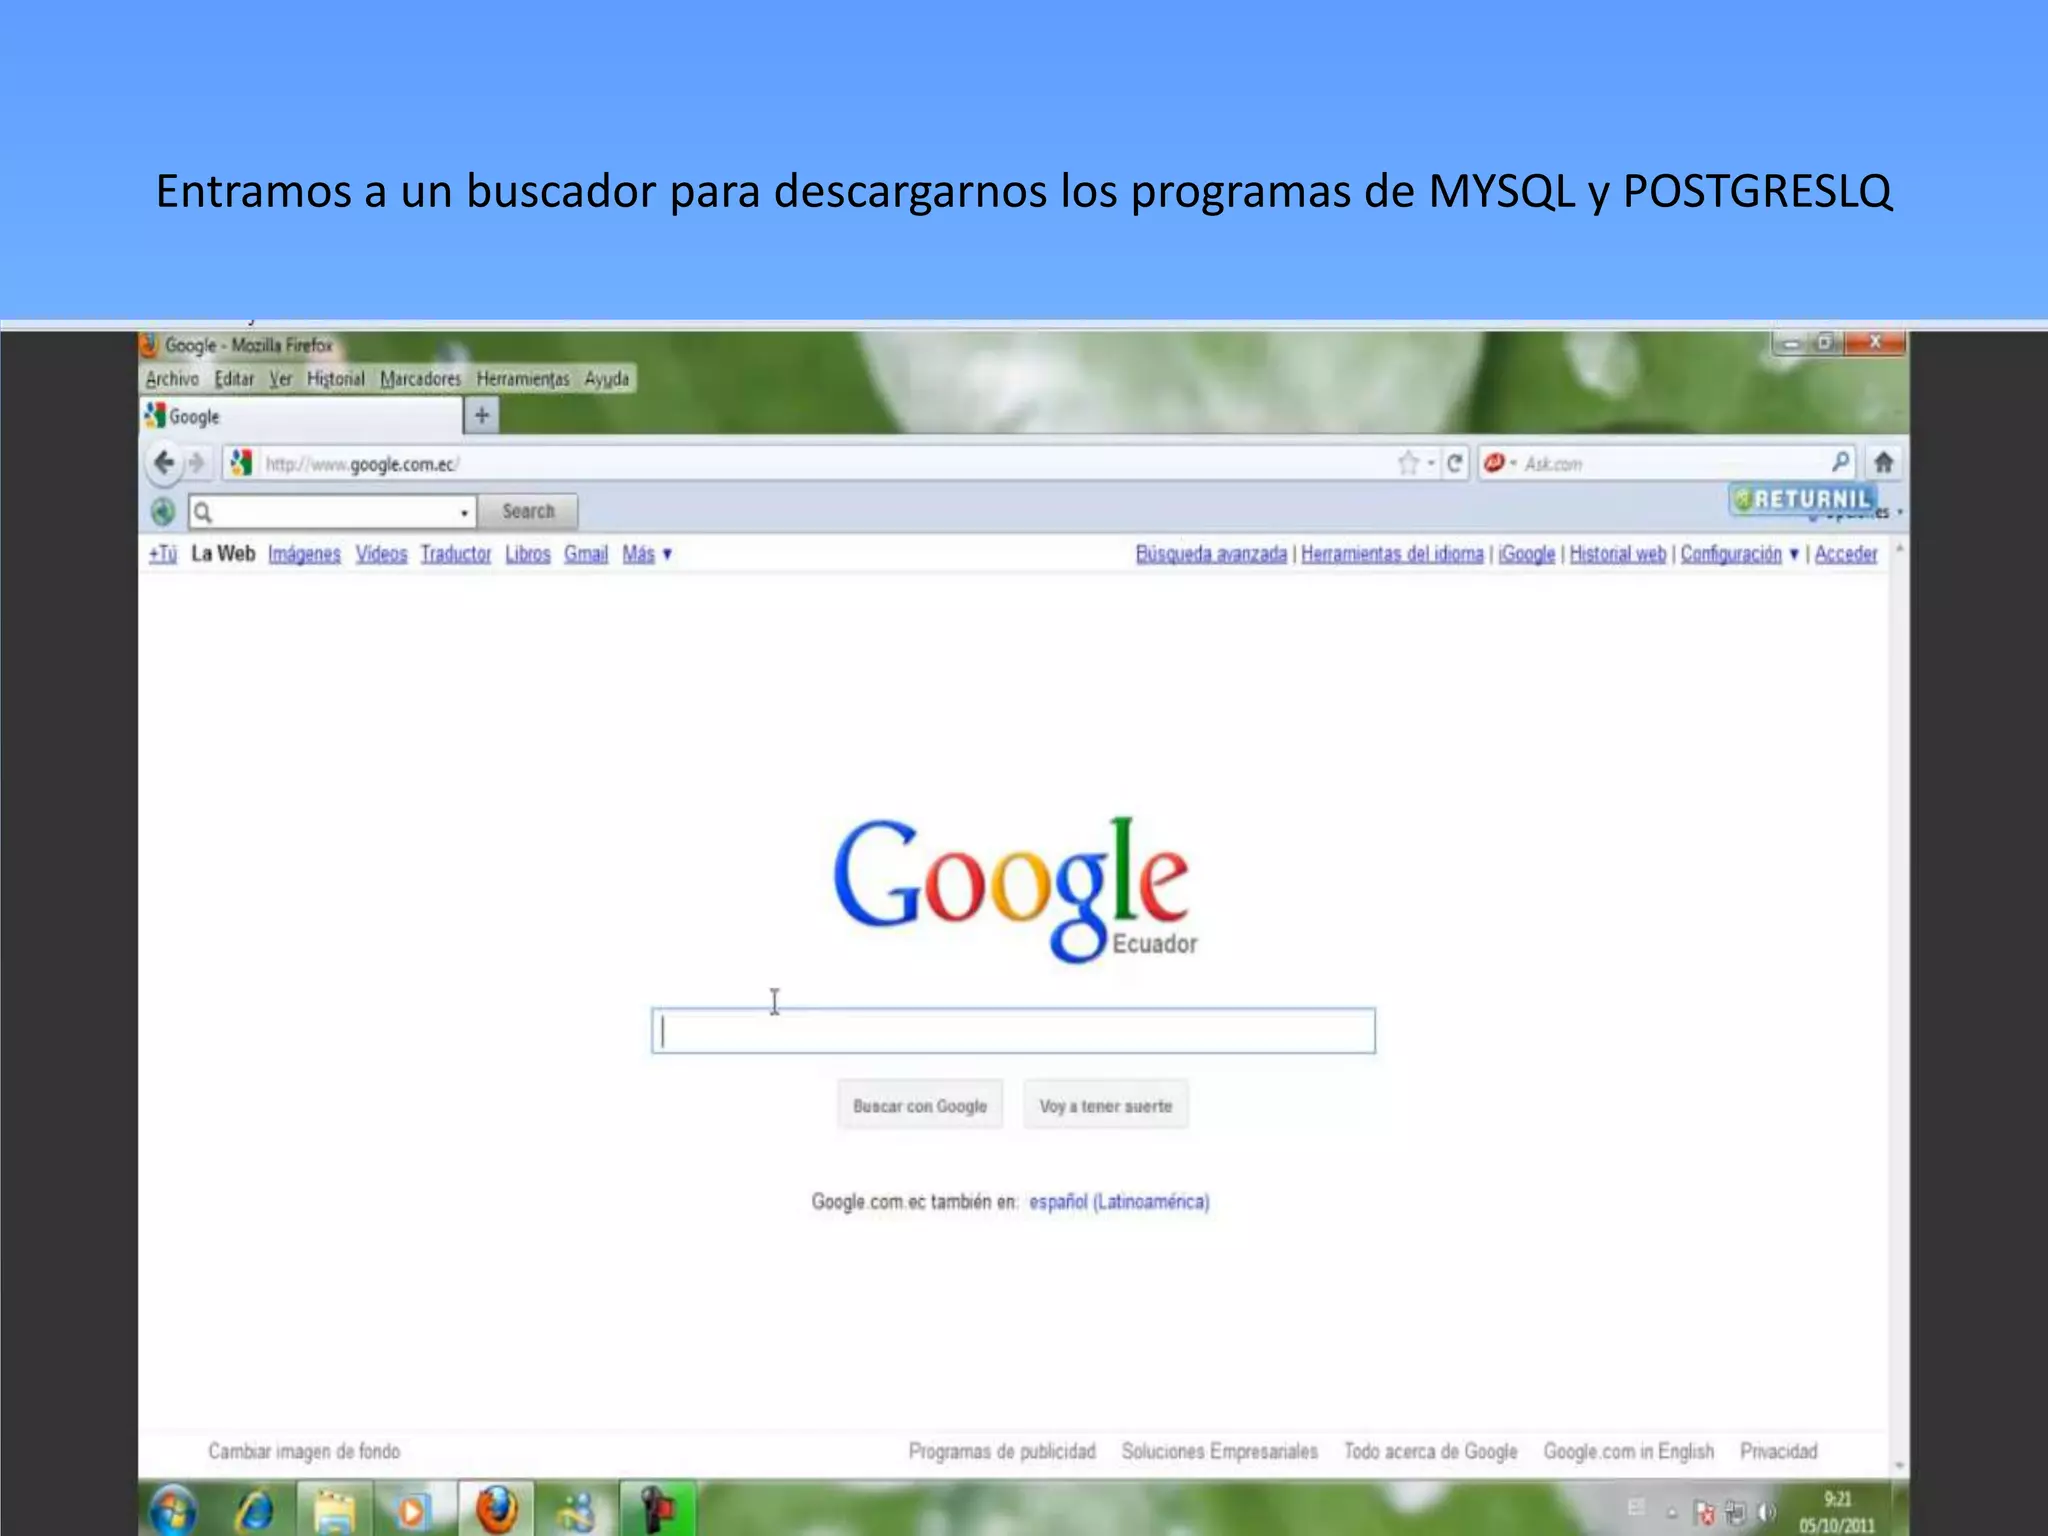Image resolution: width=2048 pixels, height=1536 pixels.
Task: Click the reload page icon
Action: 1455,463
